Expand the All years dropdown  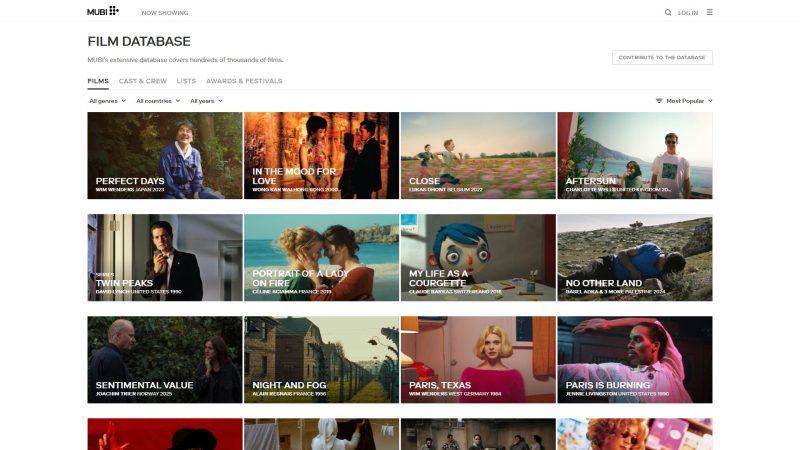pos(206,101)
